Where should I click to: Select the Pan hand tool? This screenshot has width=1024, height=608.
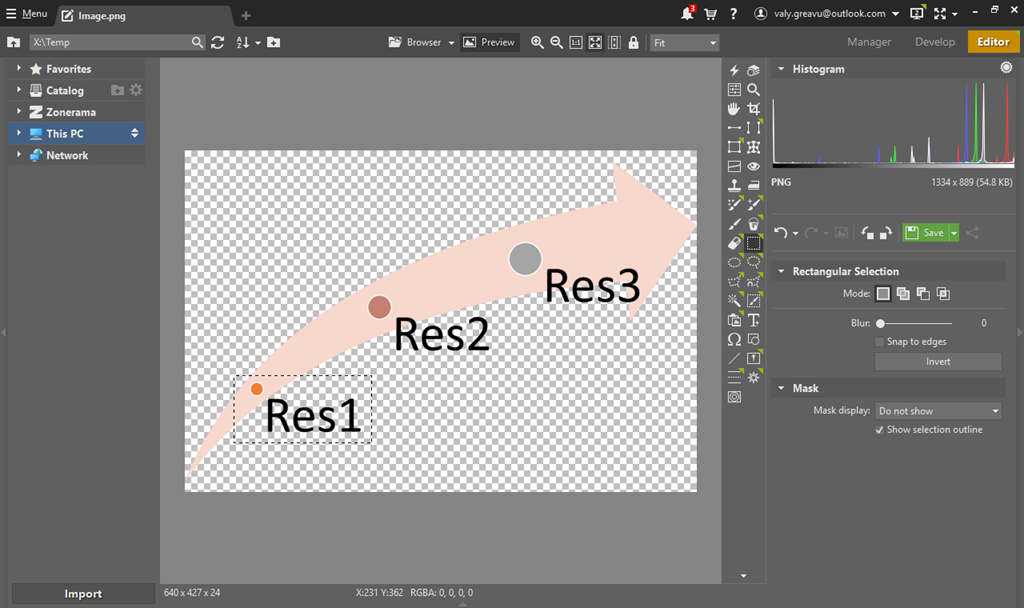pyautogui.click(x=734, y=108)
